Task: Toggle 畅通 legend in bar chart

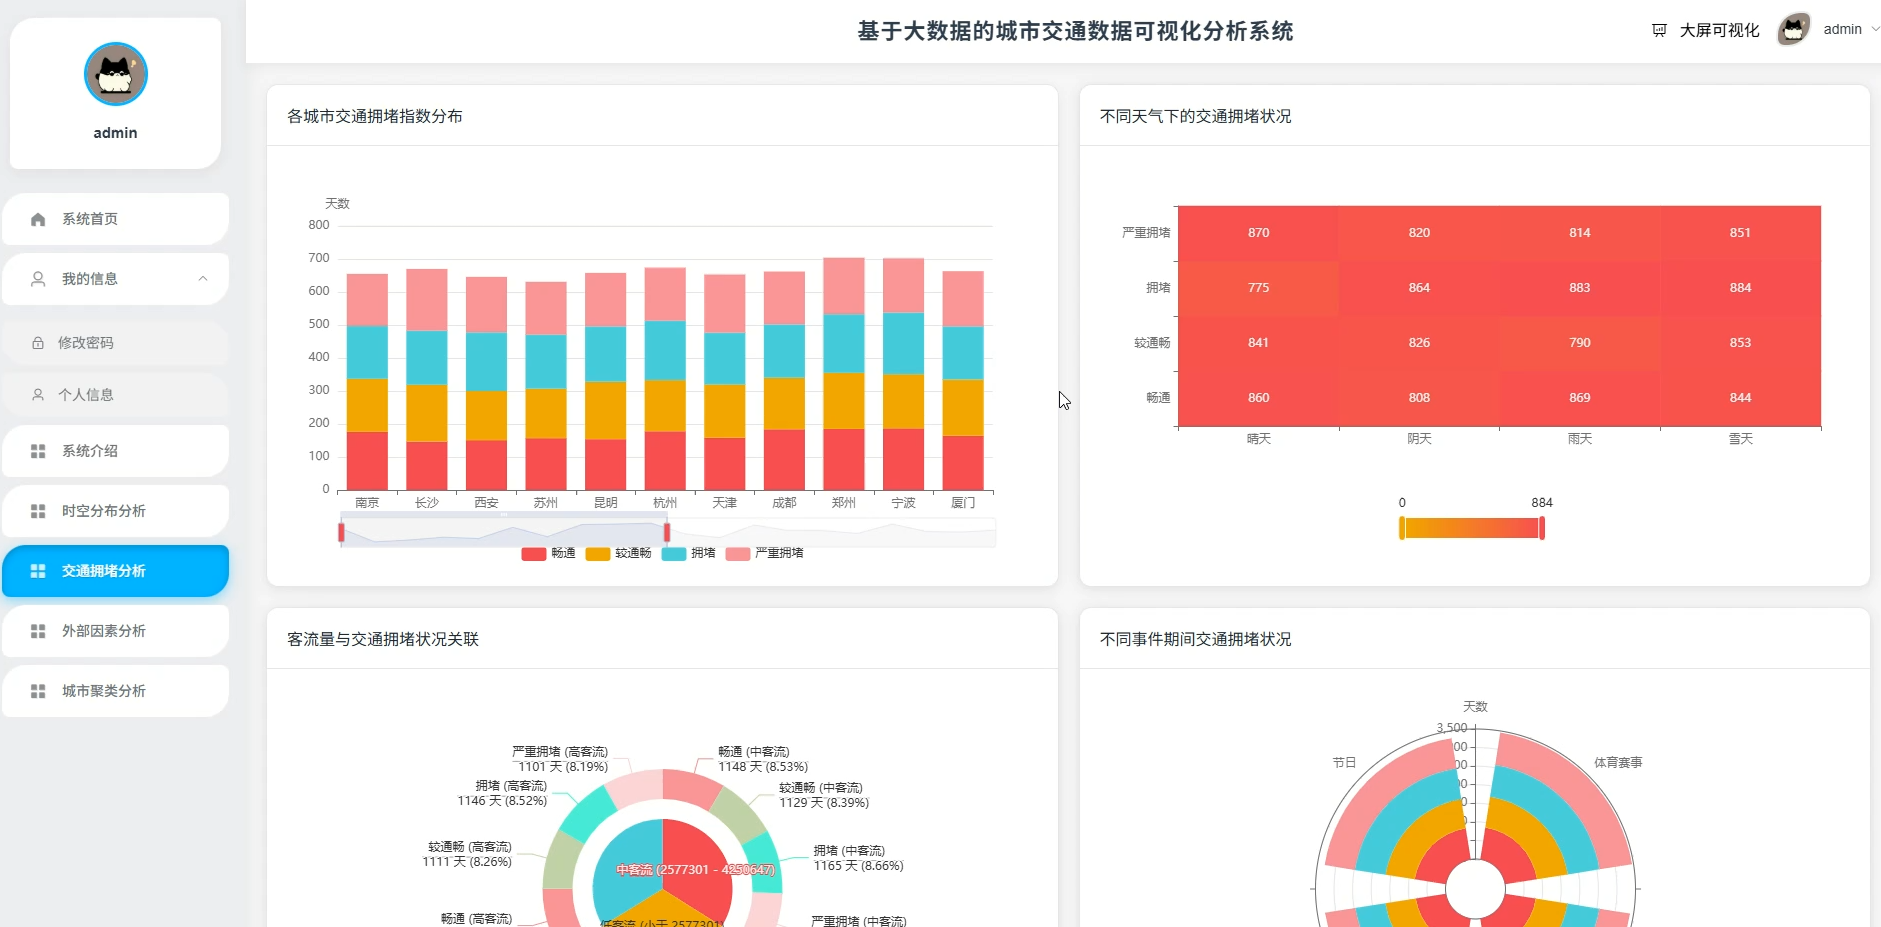Action: point(548,554)
